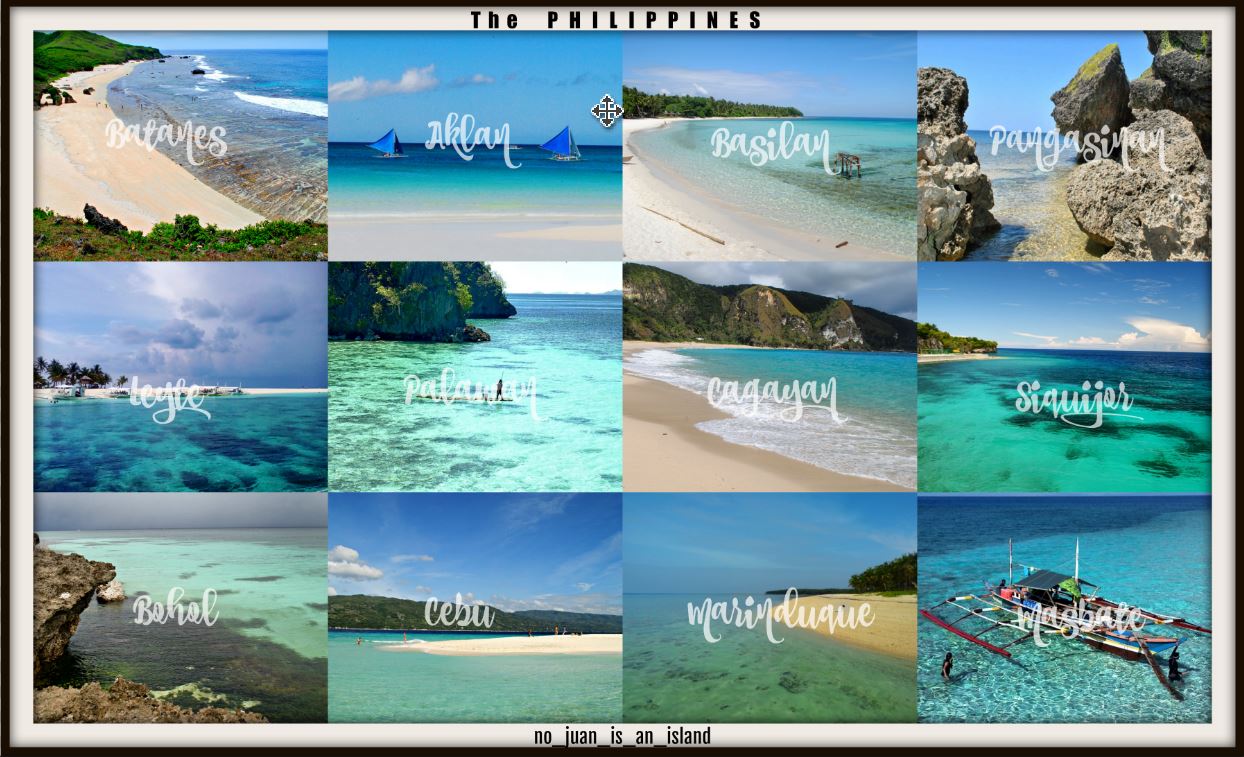Click the no_juan_is_an_island caption
The image size is (1244, 757).
coord(622,737)
